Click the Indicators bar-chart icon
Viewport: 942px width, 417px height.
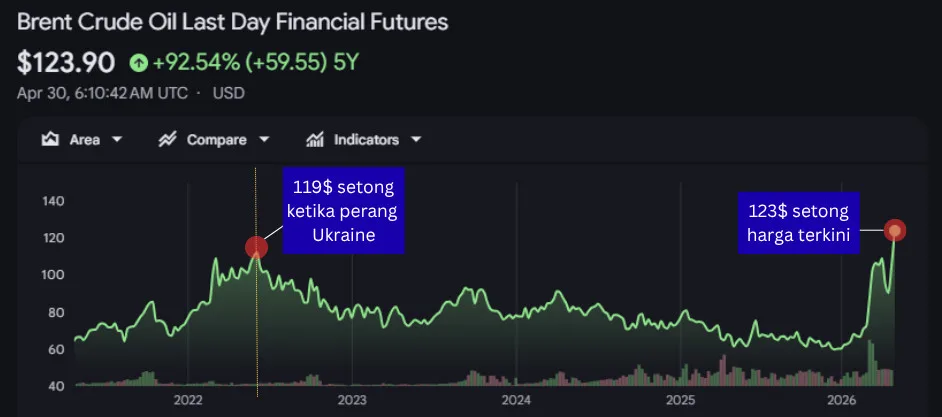315,140
